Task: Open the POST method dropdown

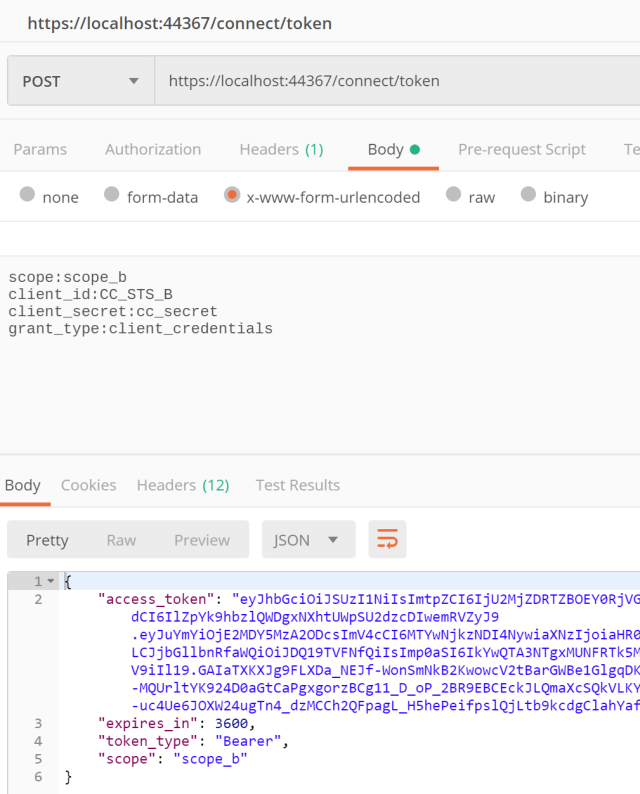Action: [x=80, y=81]
